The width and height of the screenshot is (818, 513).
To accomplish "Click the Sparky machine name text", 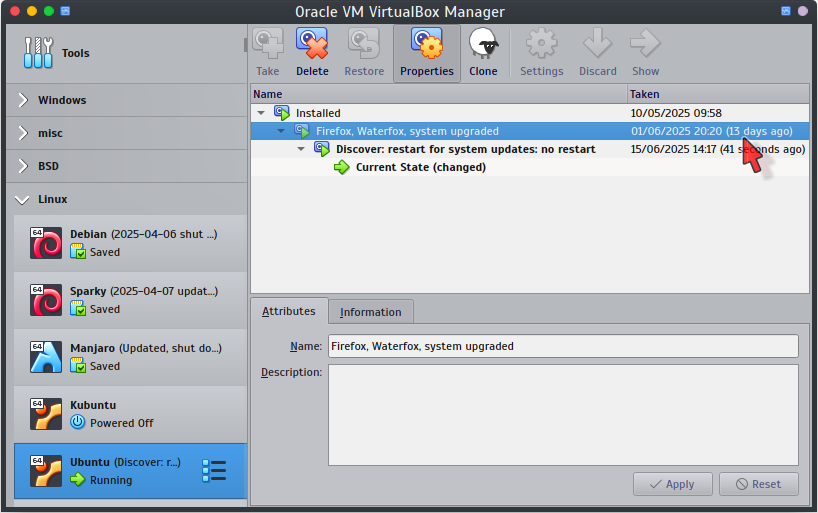I will click(x=88, y=291).
